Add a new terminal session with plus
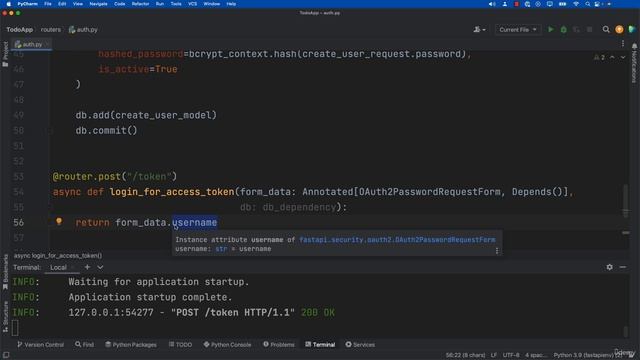Image resolution: width=640 pixels, height=360 pixels. pyautogui.click(x=87, y=267)
